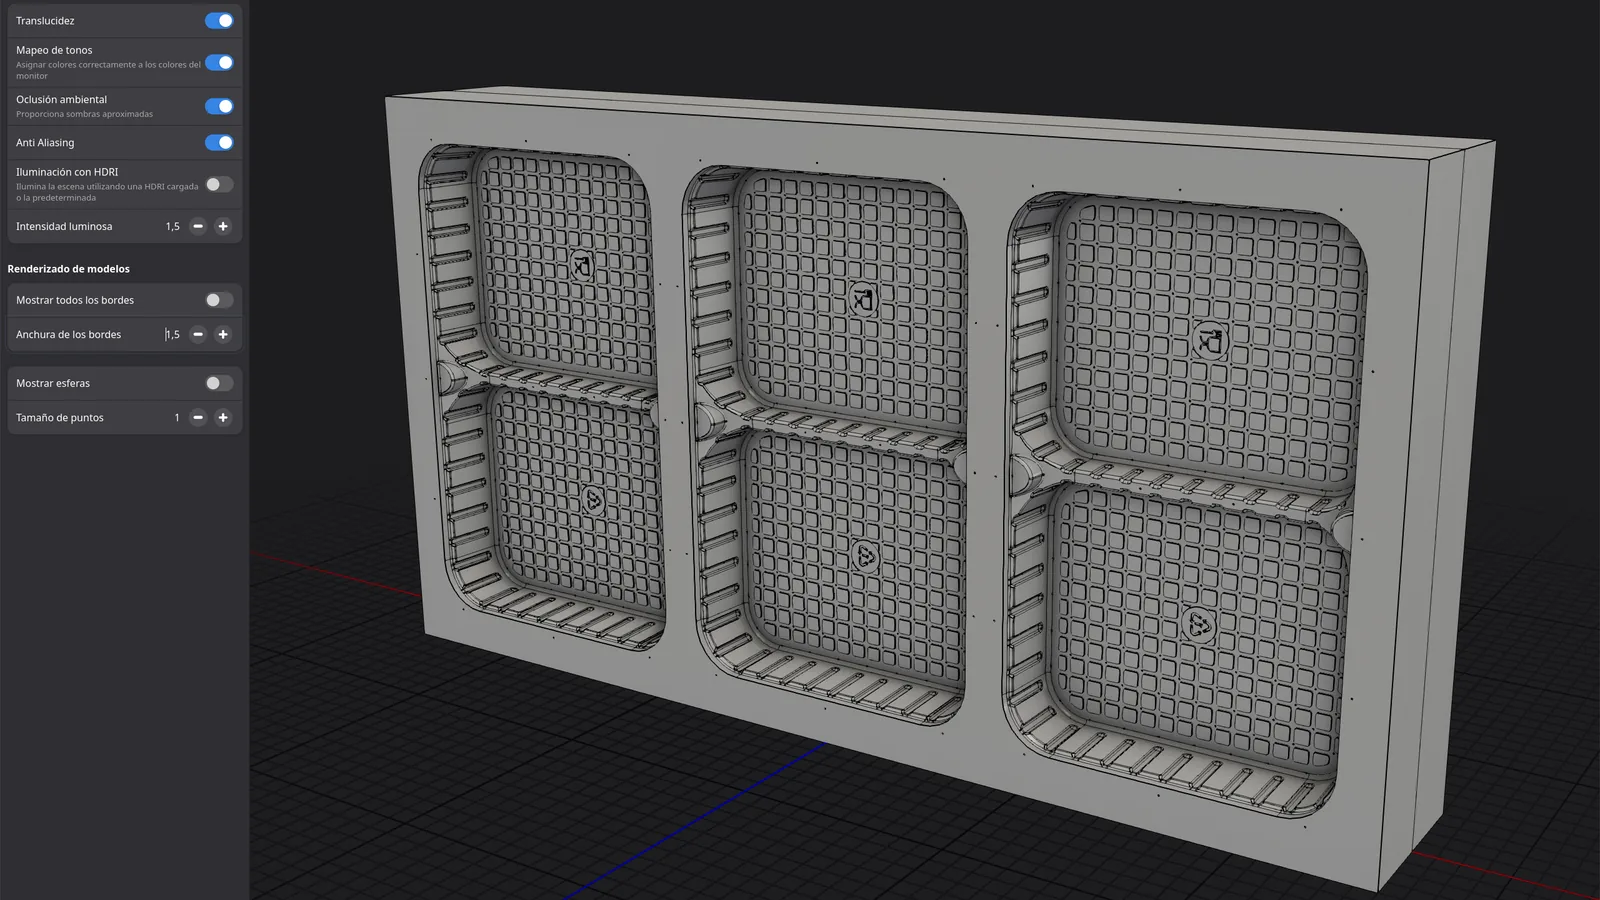Click the Intensidad luminosa label
This screenshot has width=1600, height=900.
[64, 226]
